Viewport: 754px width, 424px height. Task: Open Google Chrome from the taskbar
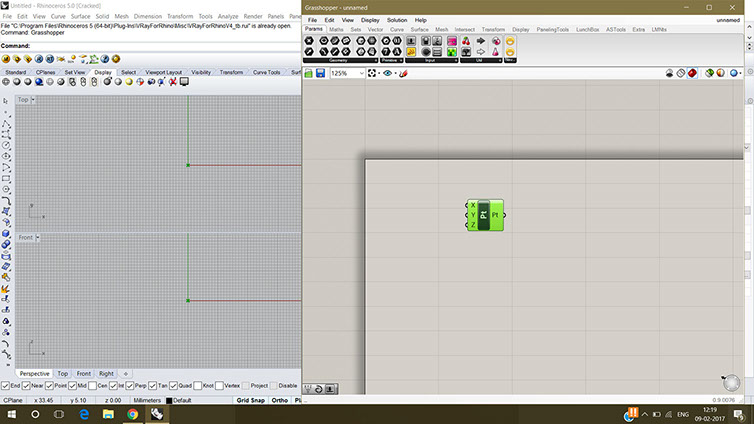click(x=132, y=414)
